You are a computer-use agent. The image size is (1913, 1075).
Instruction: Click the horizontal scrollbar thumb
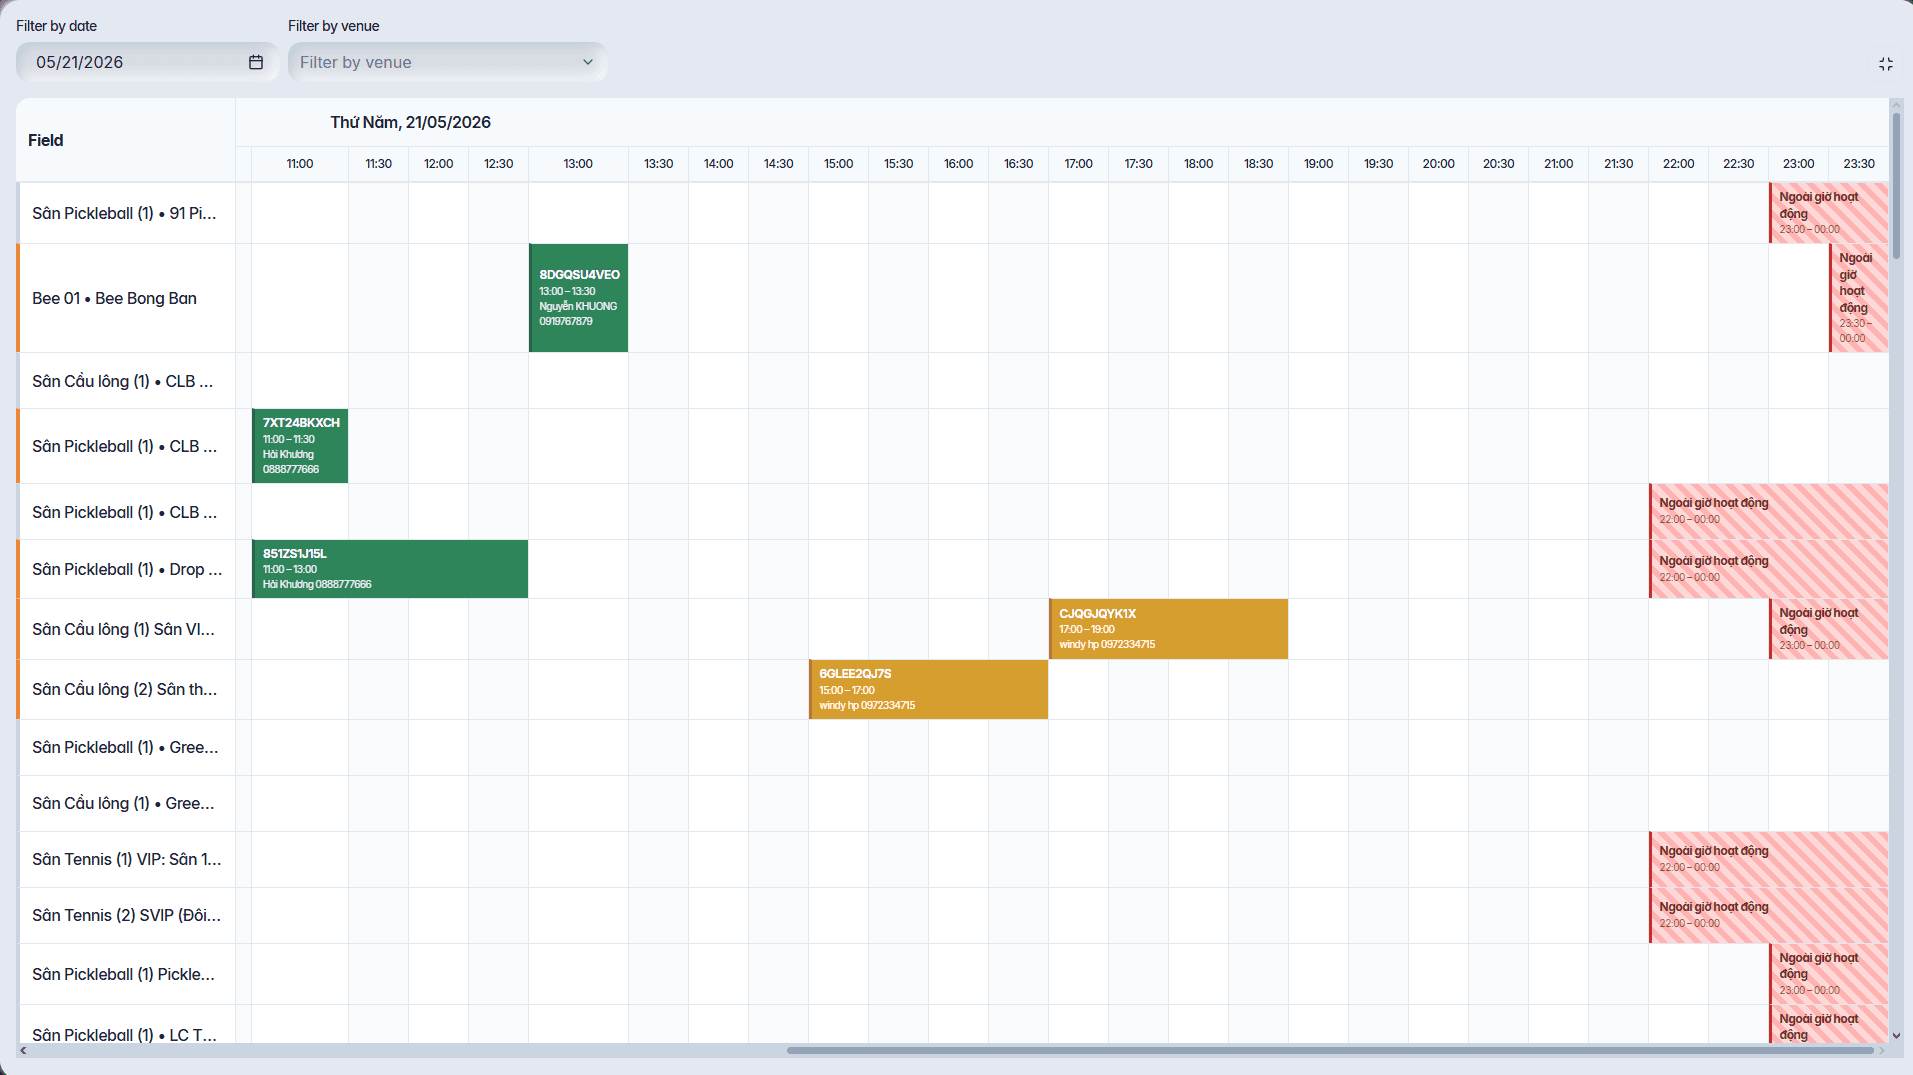(1330, 1050)
